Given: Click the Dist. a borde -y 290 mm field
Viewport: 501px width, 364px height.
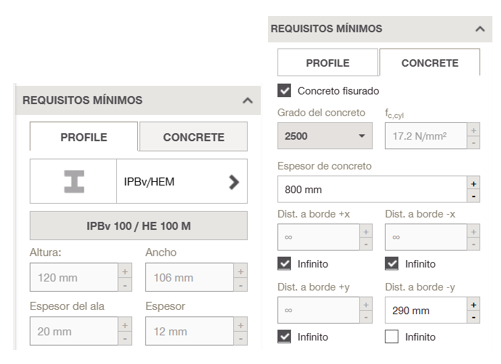Looking at the screenshot, I should [426, 310].
